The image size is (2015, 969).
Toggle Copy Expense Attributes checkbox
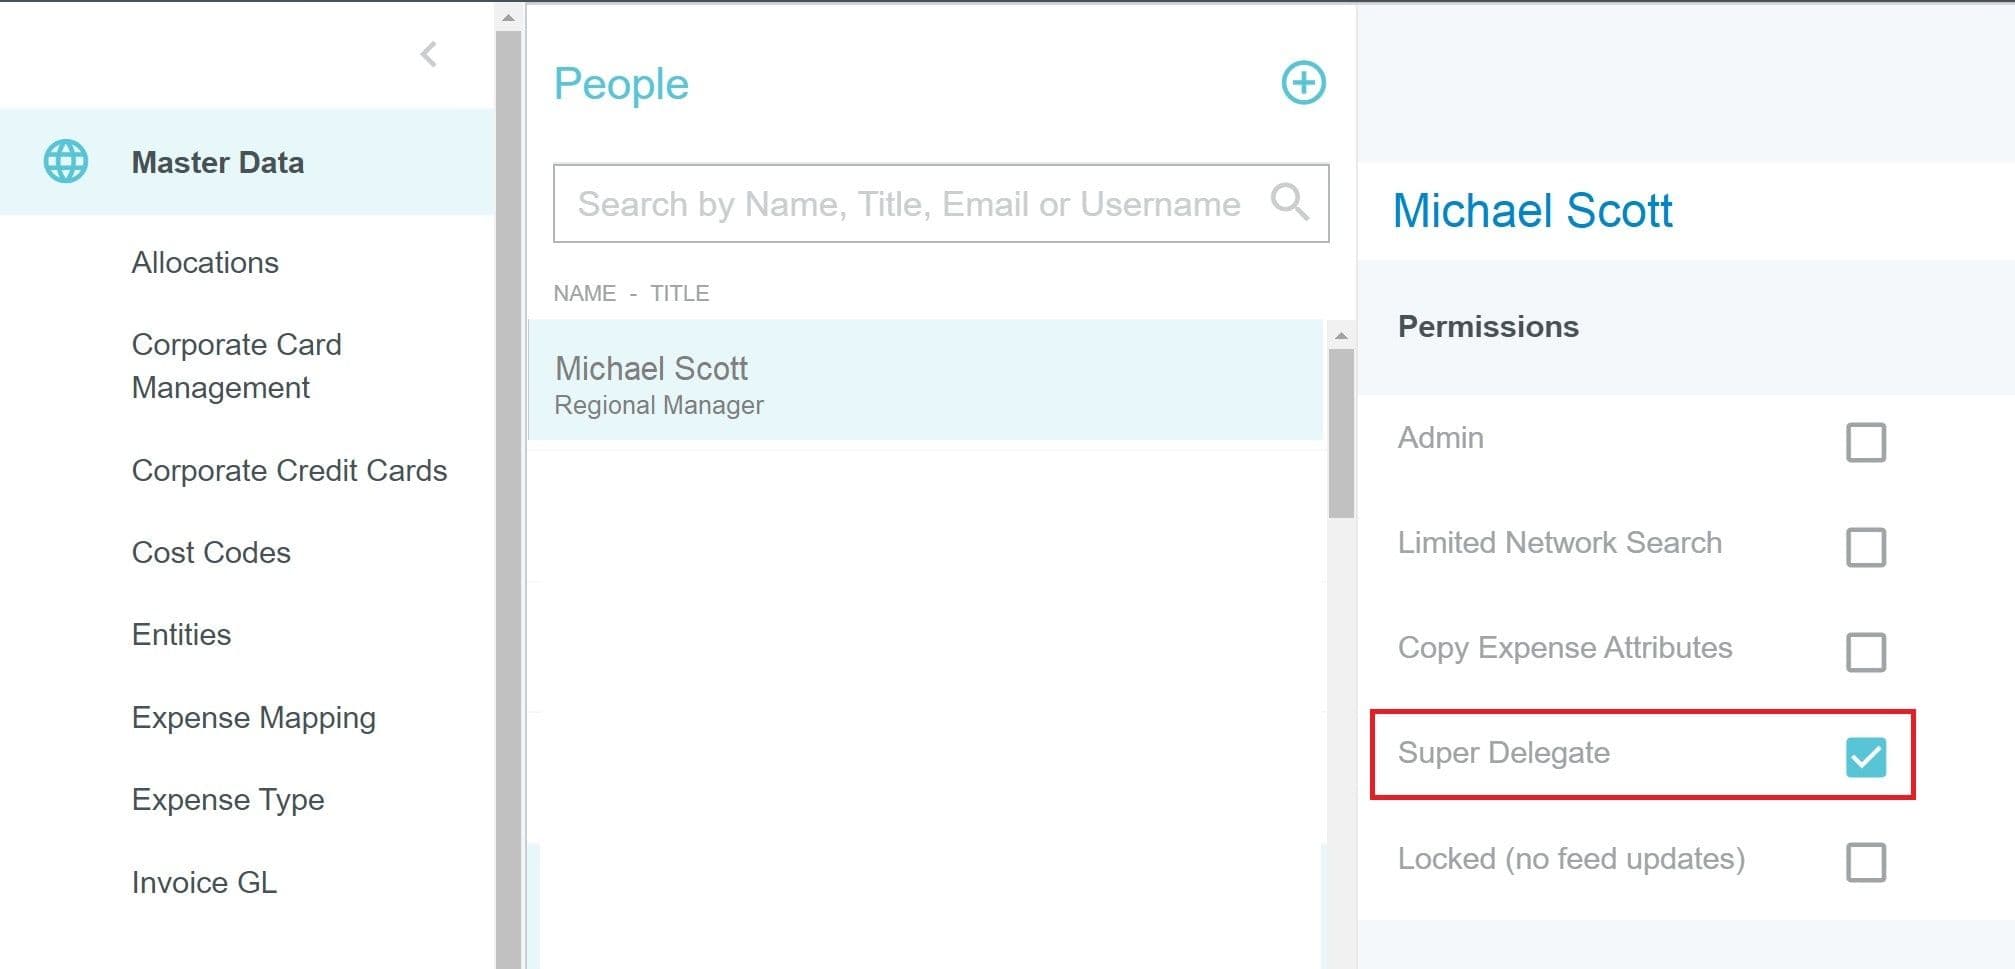point(1865,652)
